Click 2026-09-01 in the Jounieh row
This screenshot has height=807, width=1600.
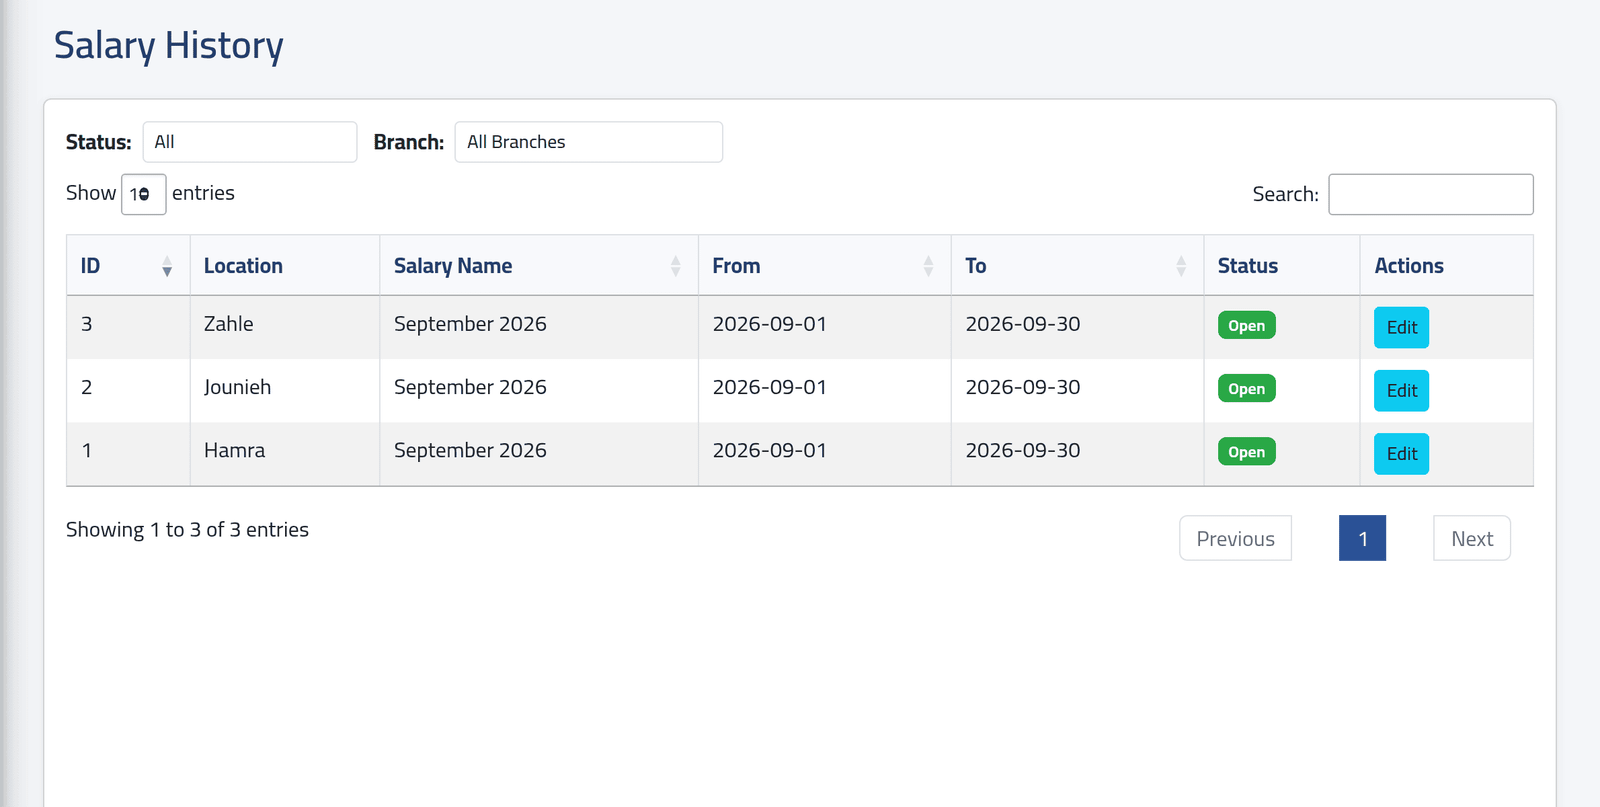pos(770,387)
